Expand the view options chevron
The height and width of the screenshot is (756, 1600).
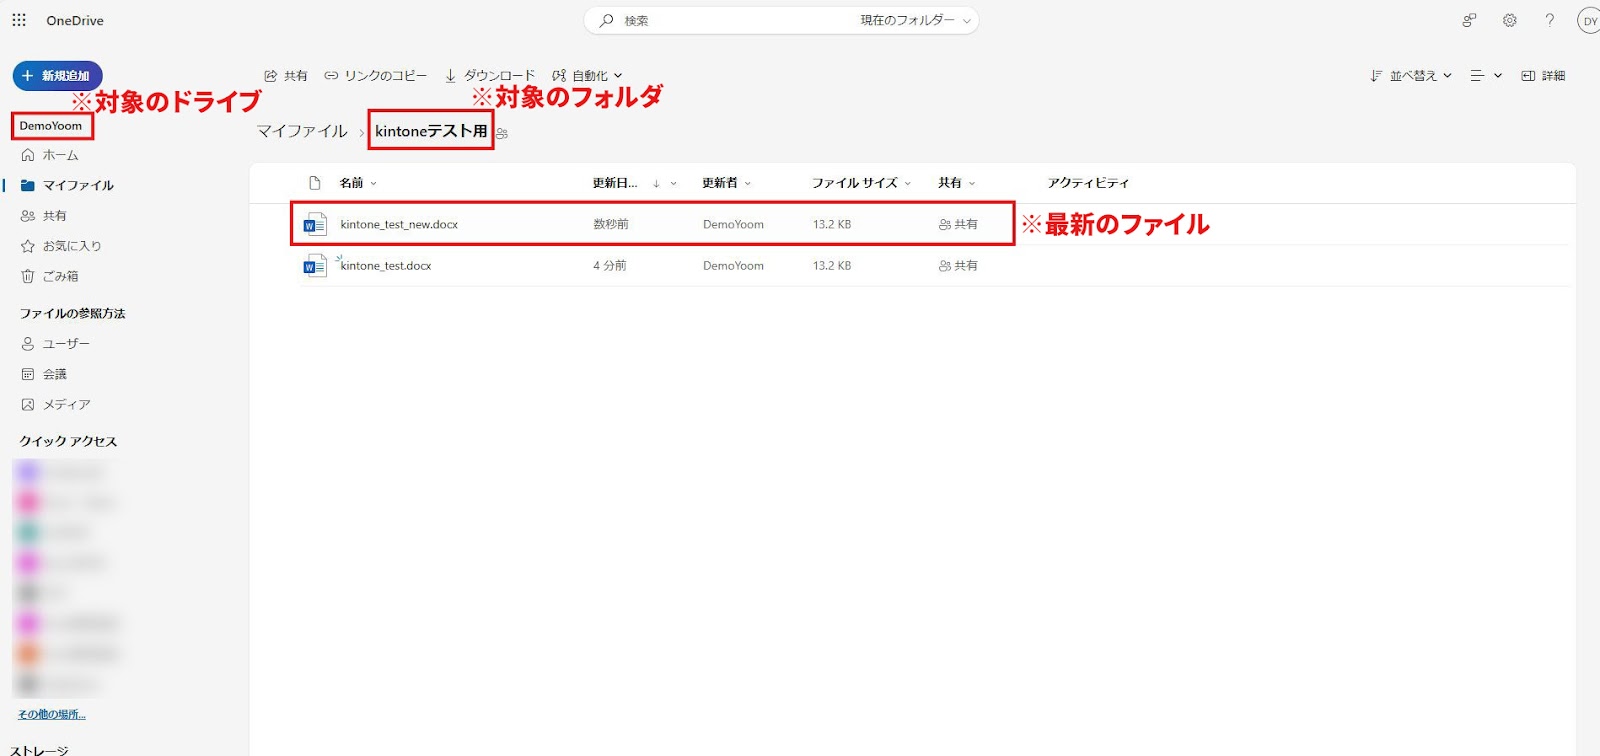pyautogui.click(x=1498, y=76)
